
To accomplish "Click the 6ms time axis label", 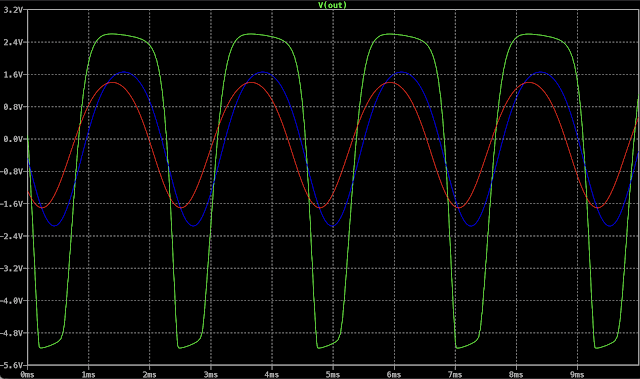I will 394,375.
